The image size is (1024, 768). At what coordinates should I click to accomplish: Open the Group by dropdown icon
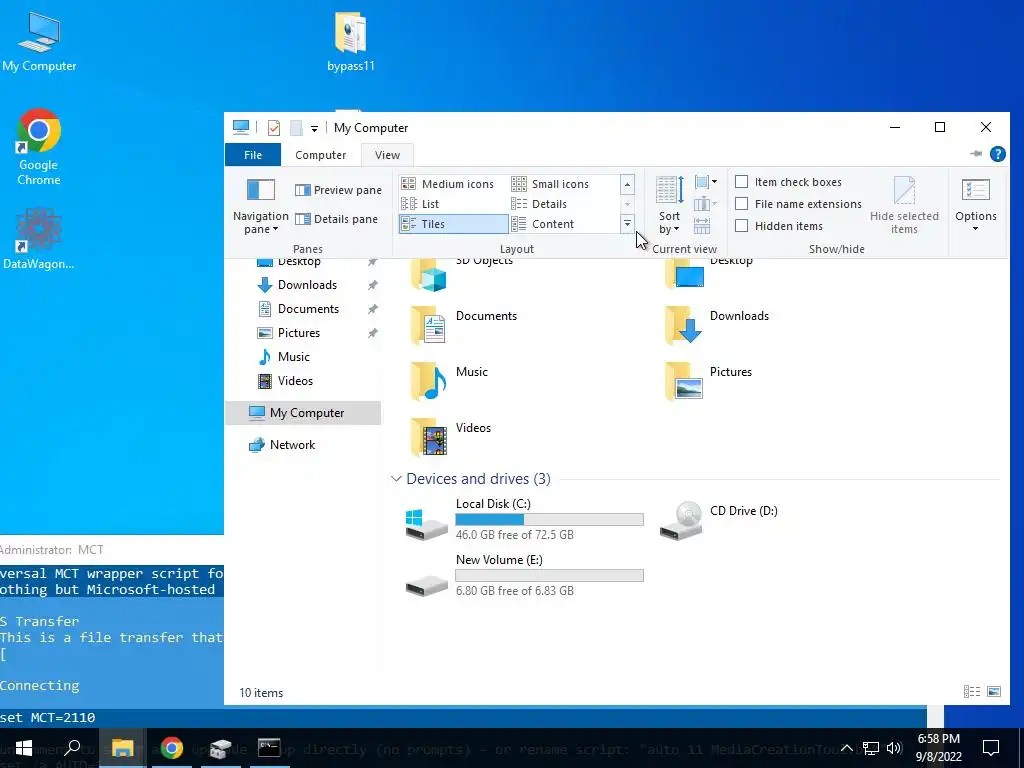(706, 182)
